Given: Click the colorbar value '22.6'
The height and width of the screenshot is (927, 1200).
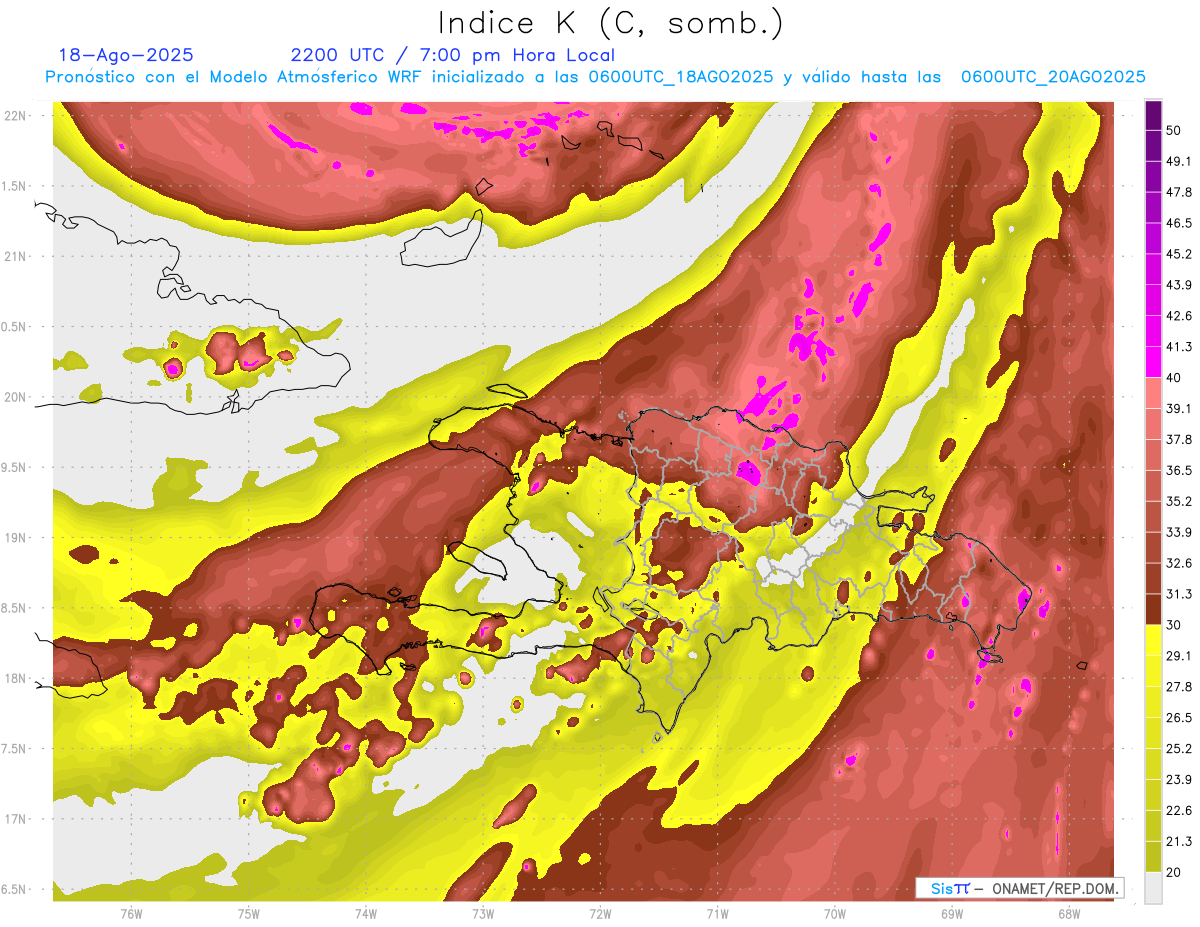Looking at the screenshot, I should click(1179, 810).
